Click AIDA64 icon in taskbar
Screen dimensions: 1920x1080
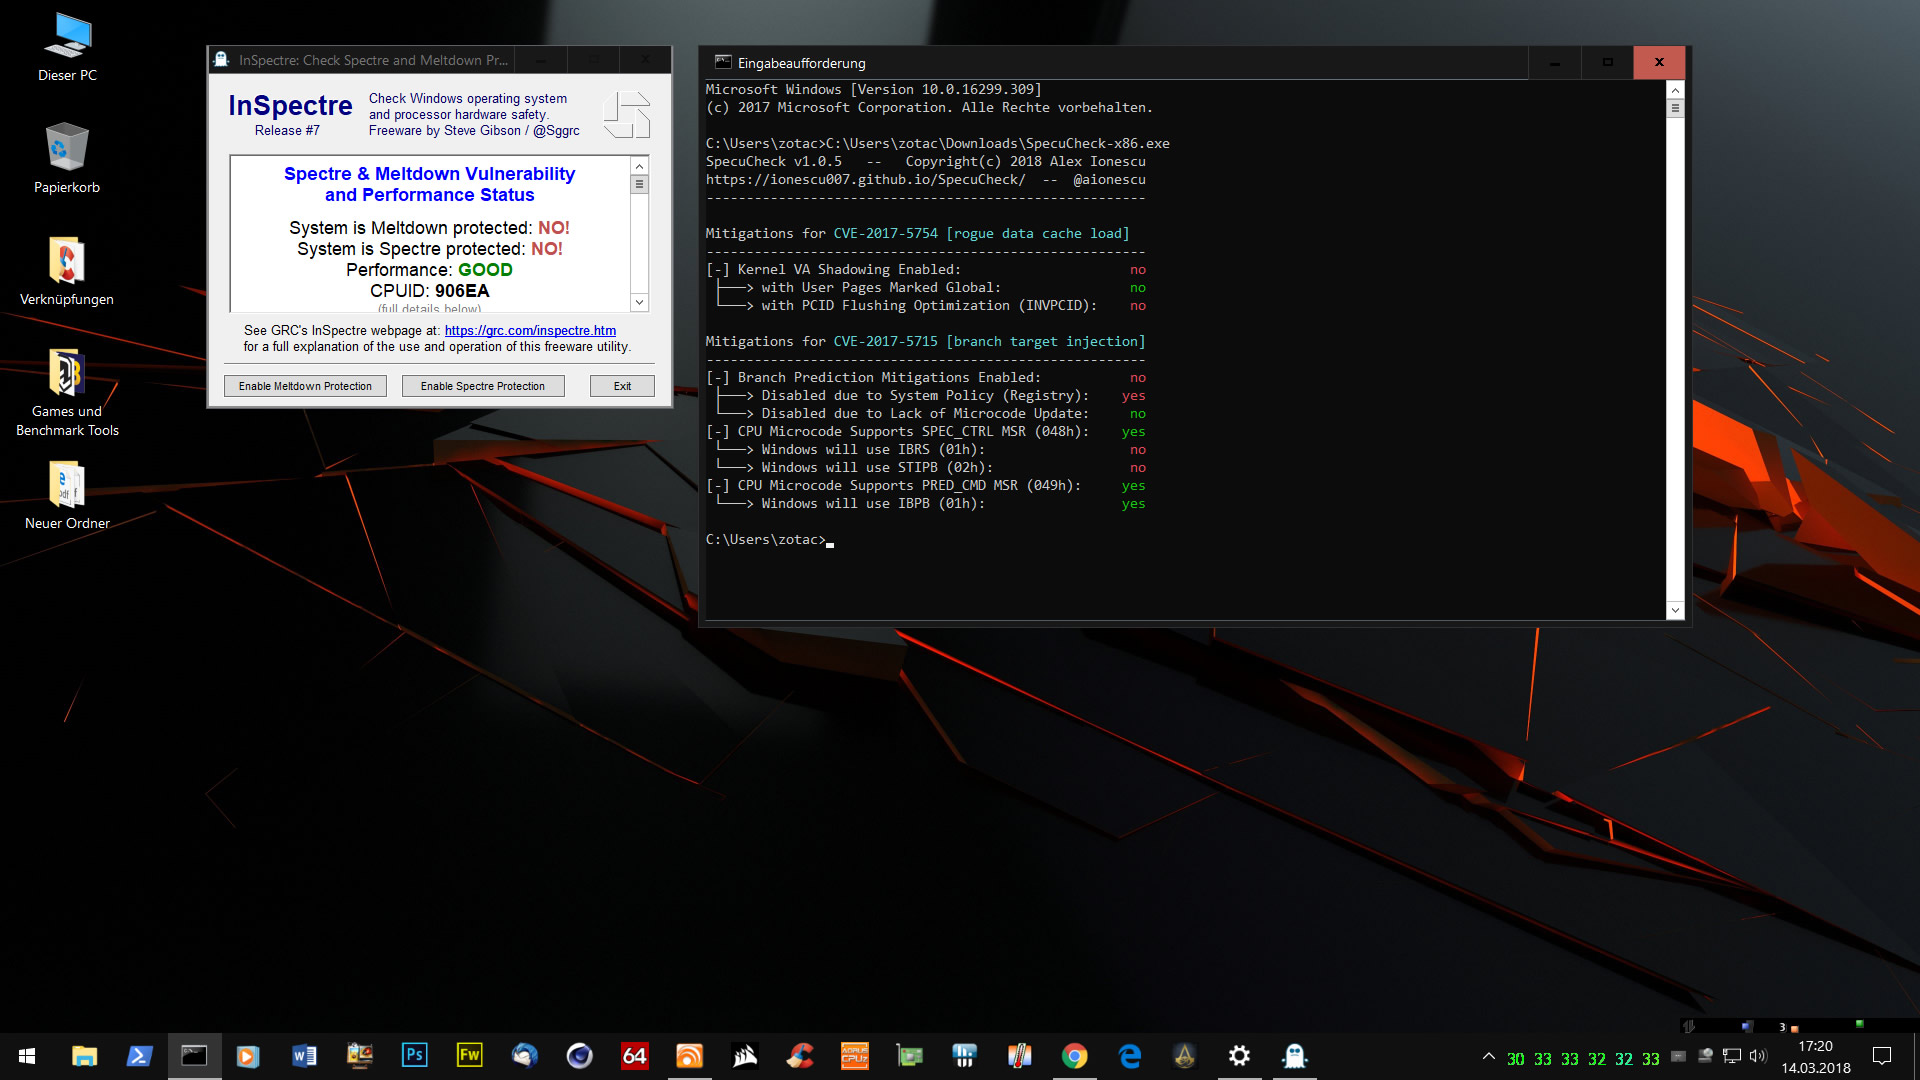tap(635, 1056)
